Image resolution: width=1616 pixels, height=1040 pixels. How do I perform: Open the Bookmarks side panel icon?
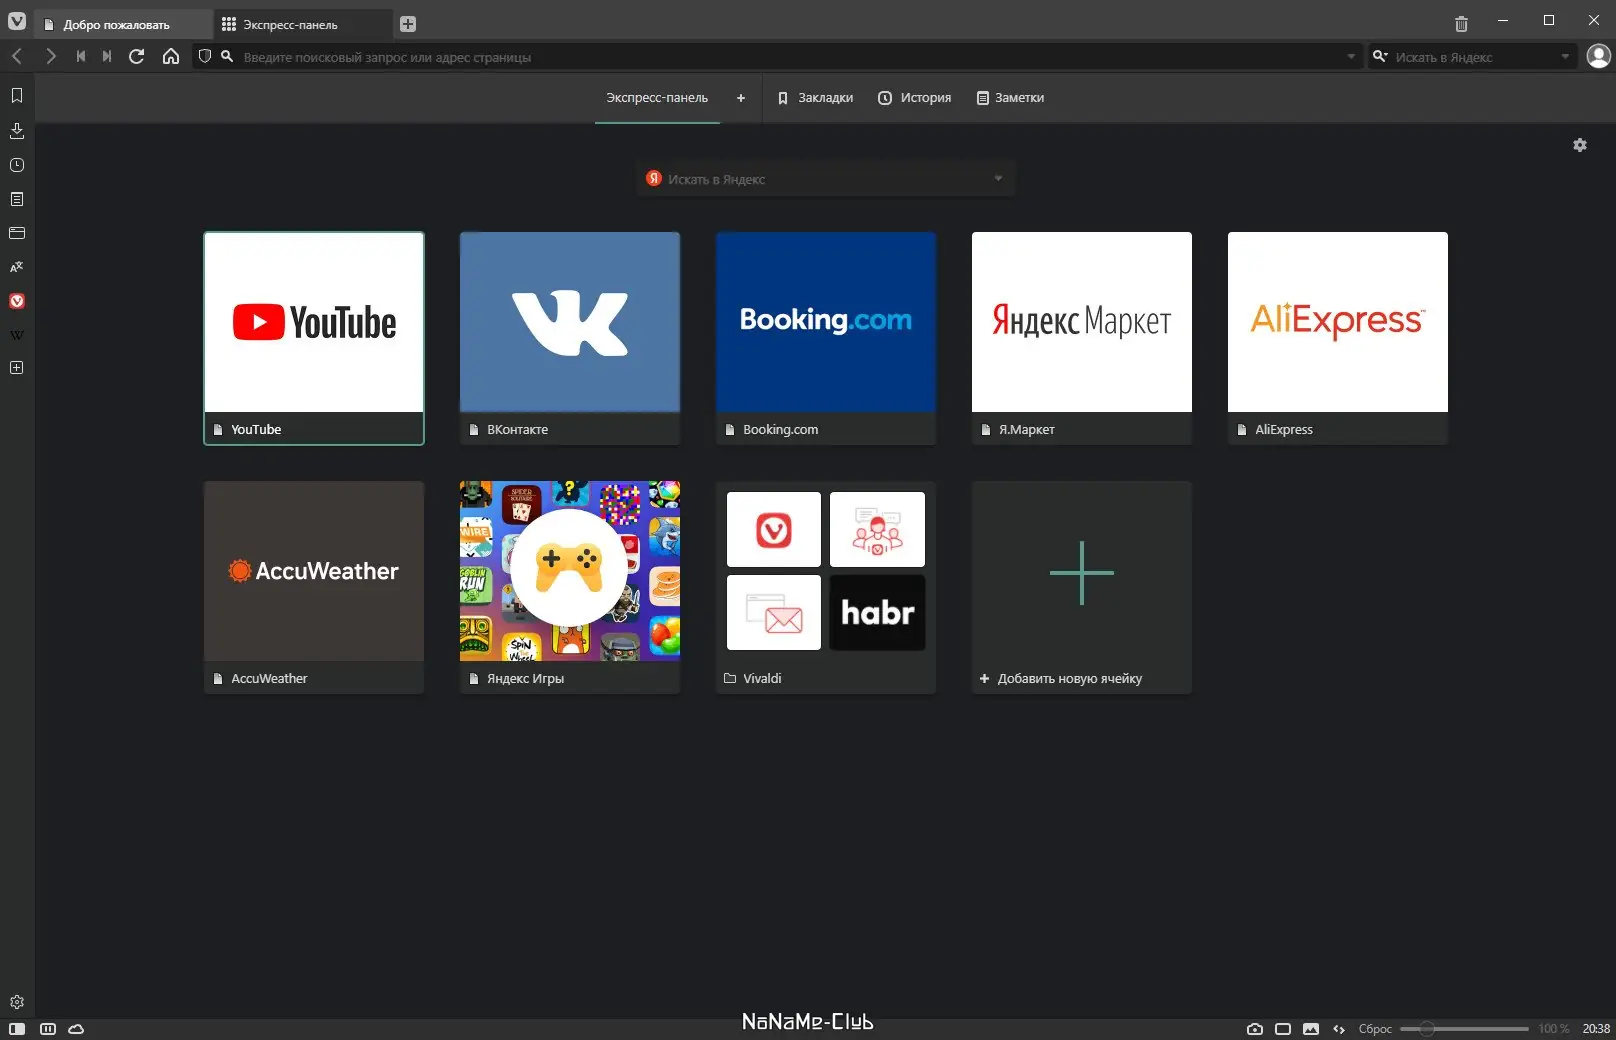tap(17, 95)
